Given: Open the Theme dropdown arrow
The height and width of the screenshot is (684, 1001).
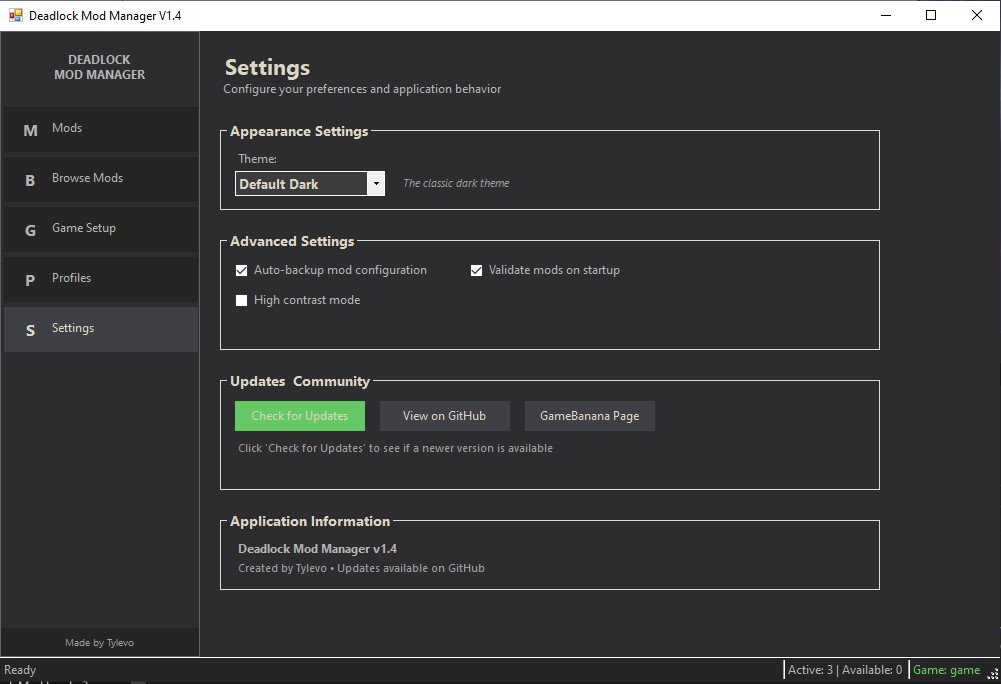Looking at the screenshot, I should pyautogui.click(x=375, y=184).
